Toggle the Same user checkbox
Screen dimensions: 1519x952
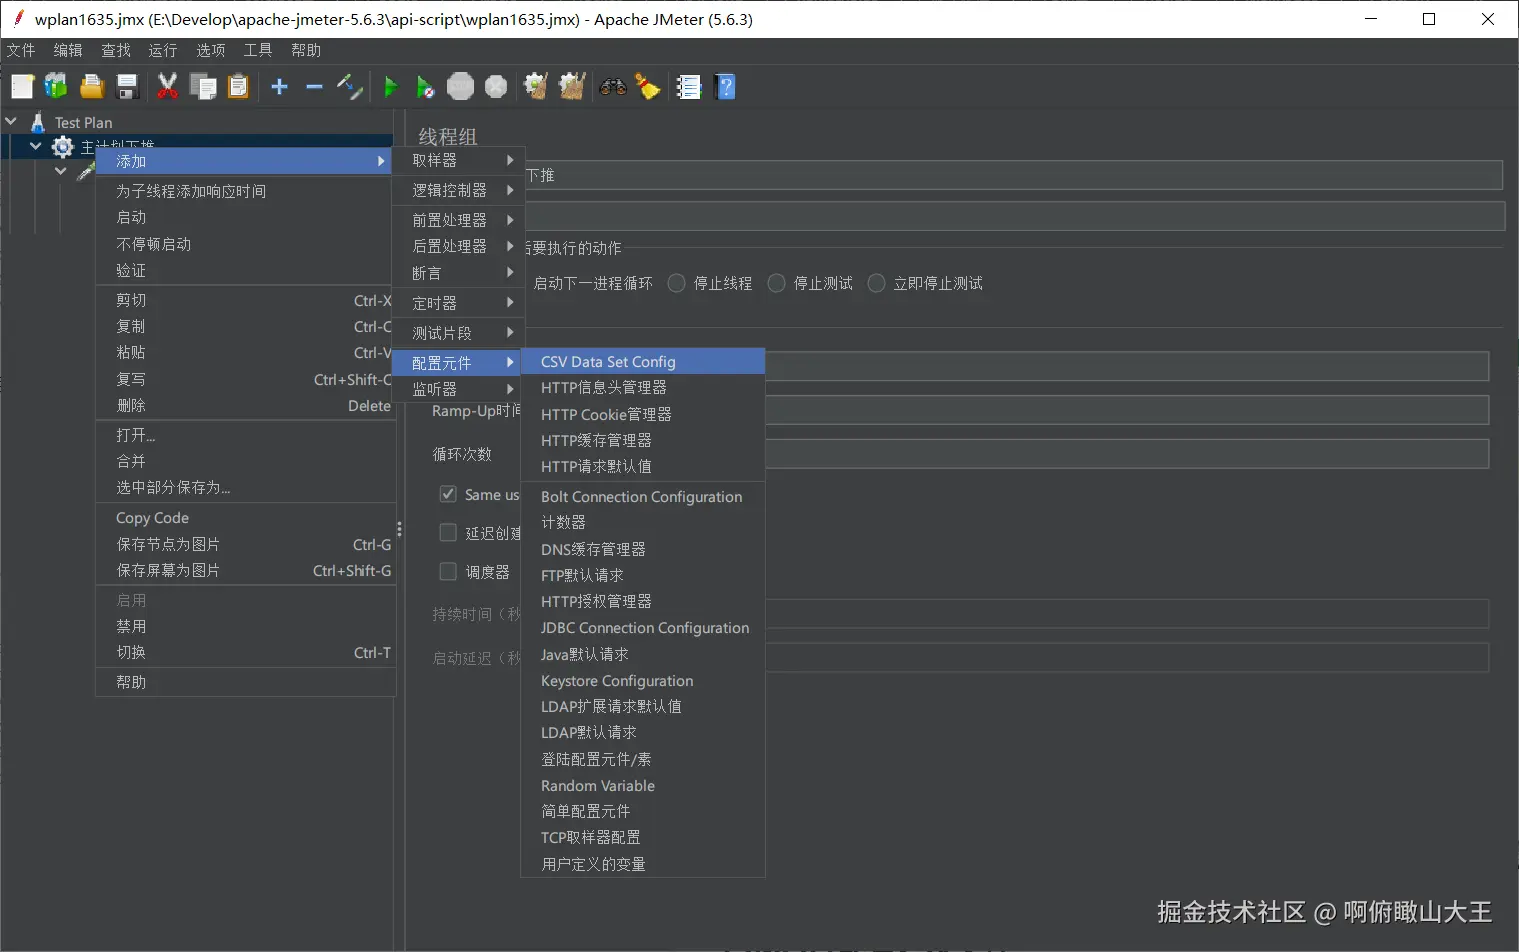point(448,494)
